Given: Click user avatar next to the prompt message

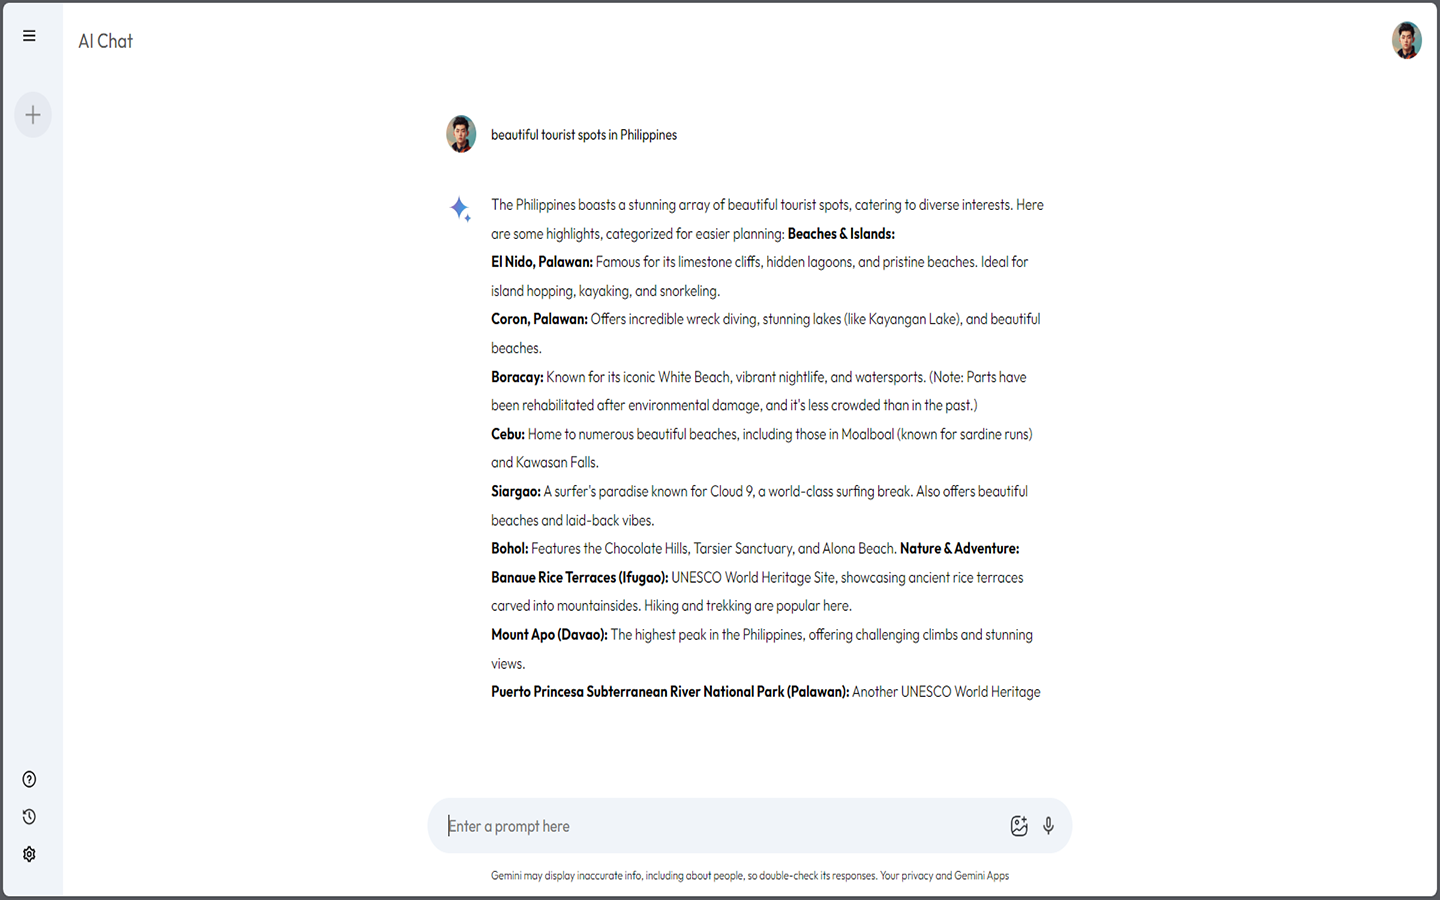Looking at the screenshot, I should 461,134.
